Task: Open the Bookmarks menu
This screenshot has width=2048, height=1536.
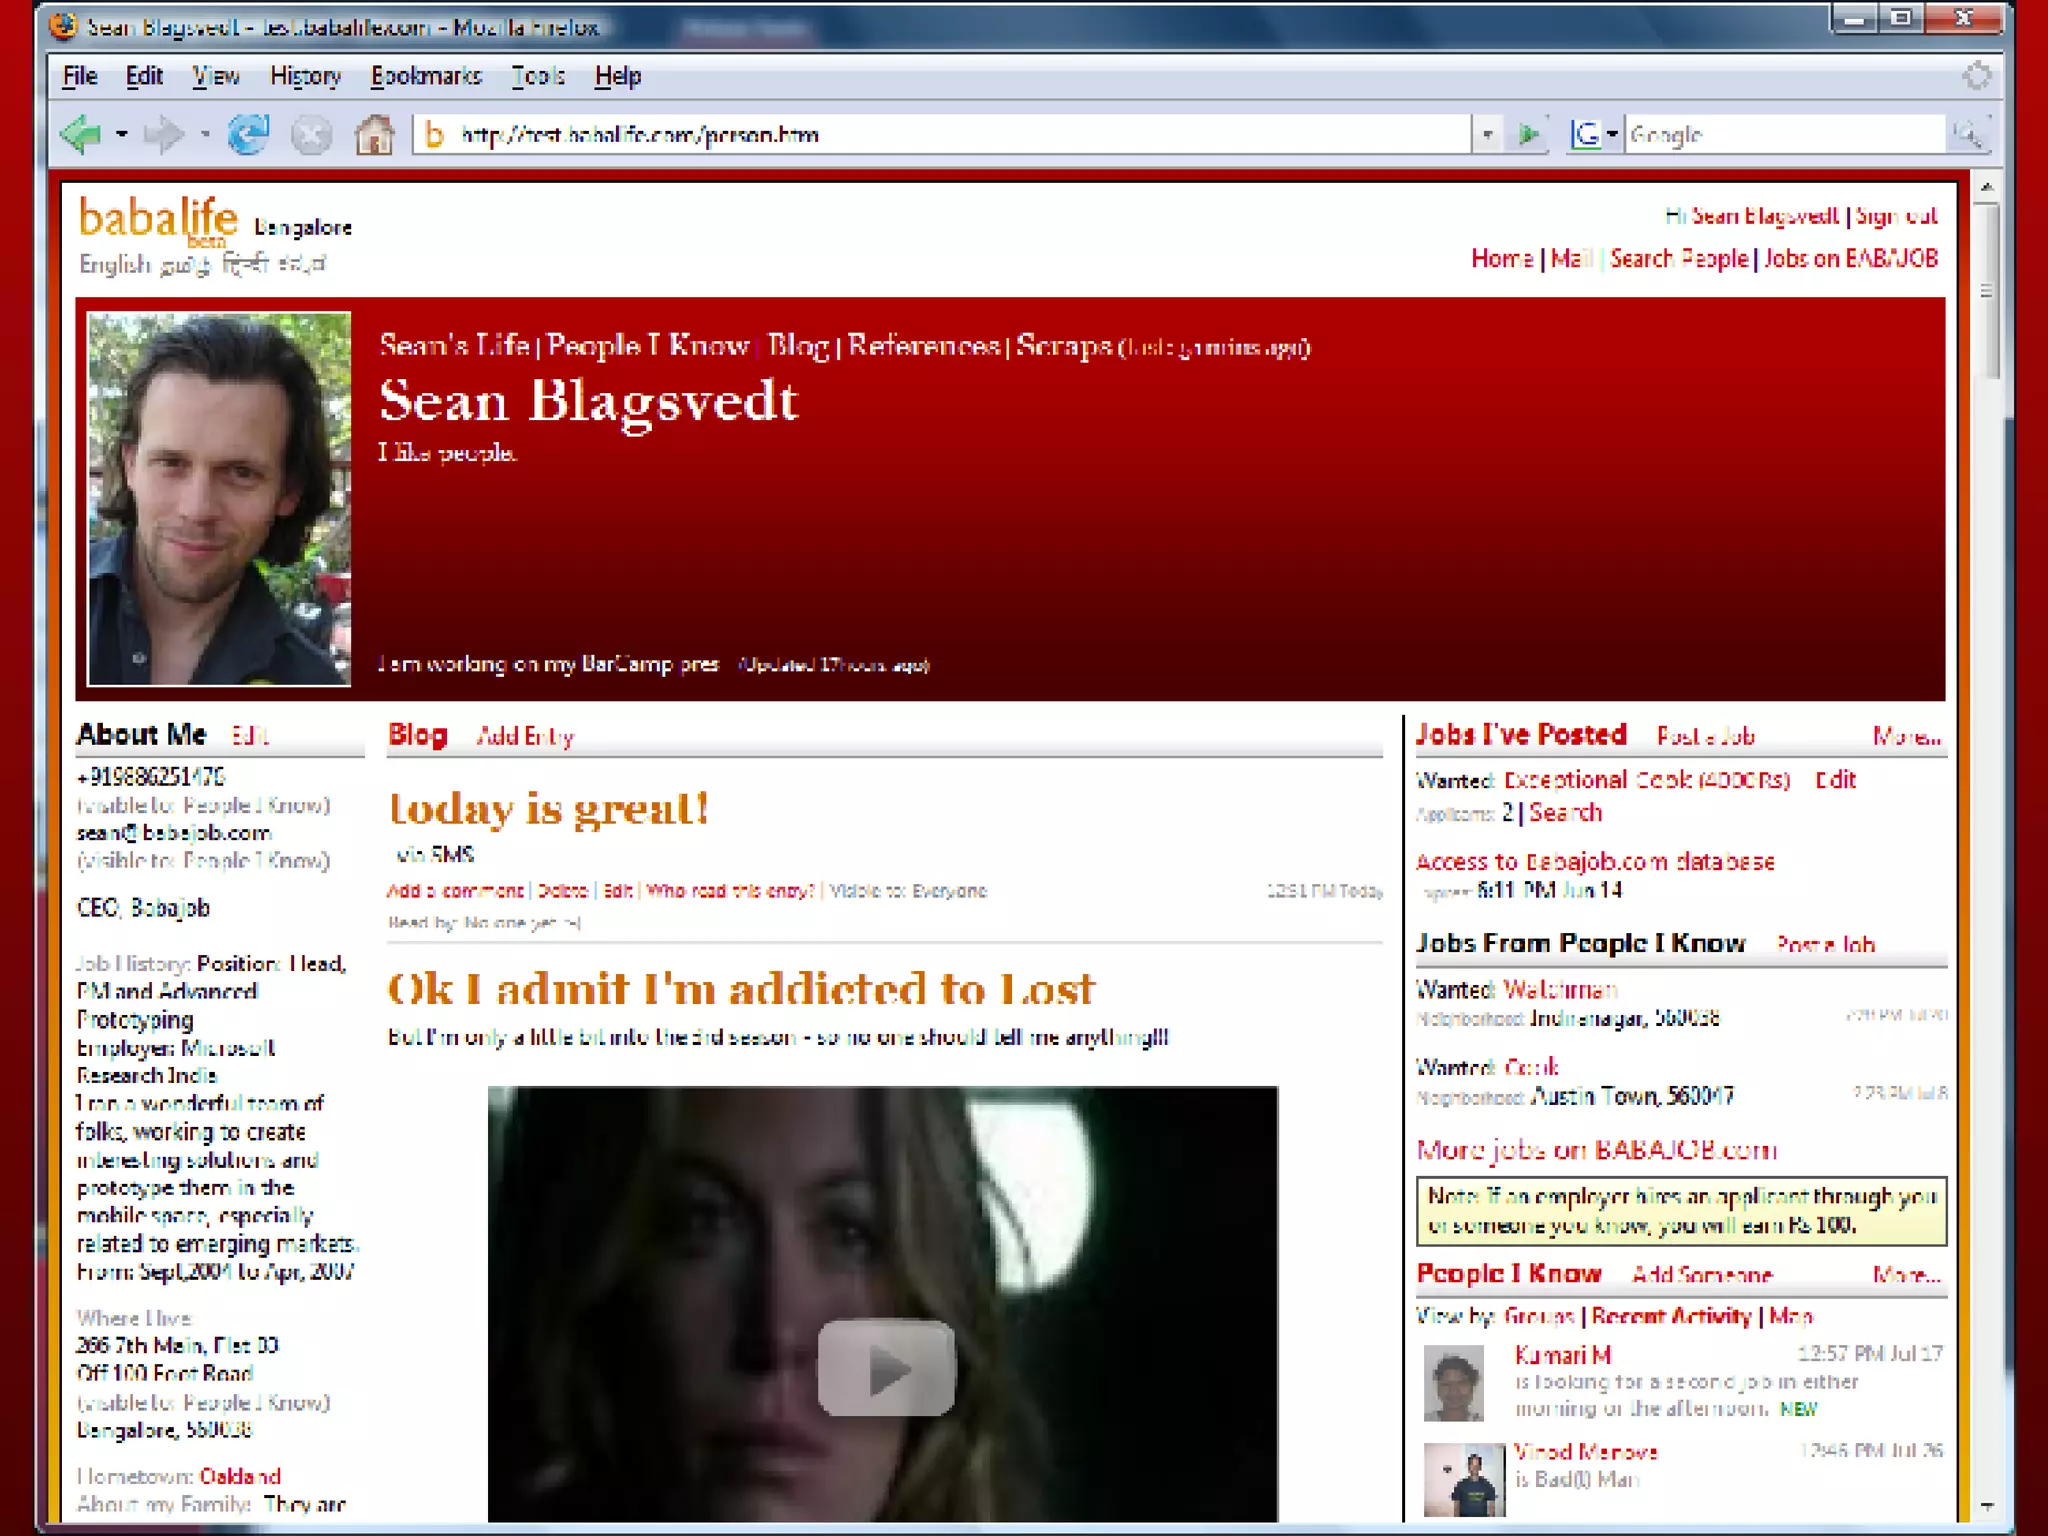Action: click(426, 76)
